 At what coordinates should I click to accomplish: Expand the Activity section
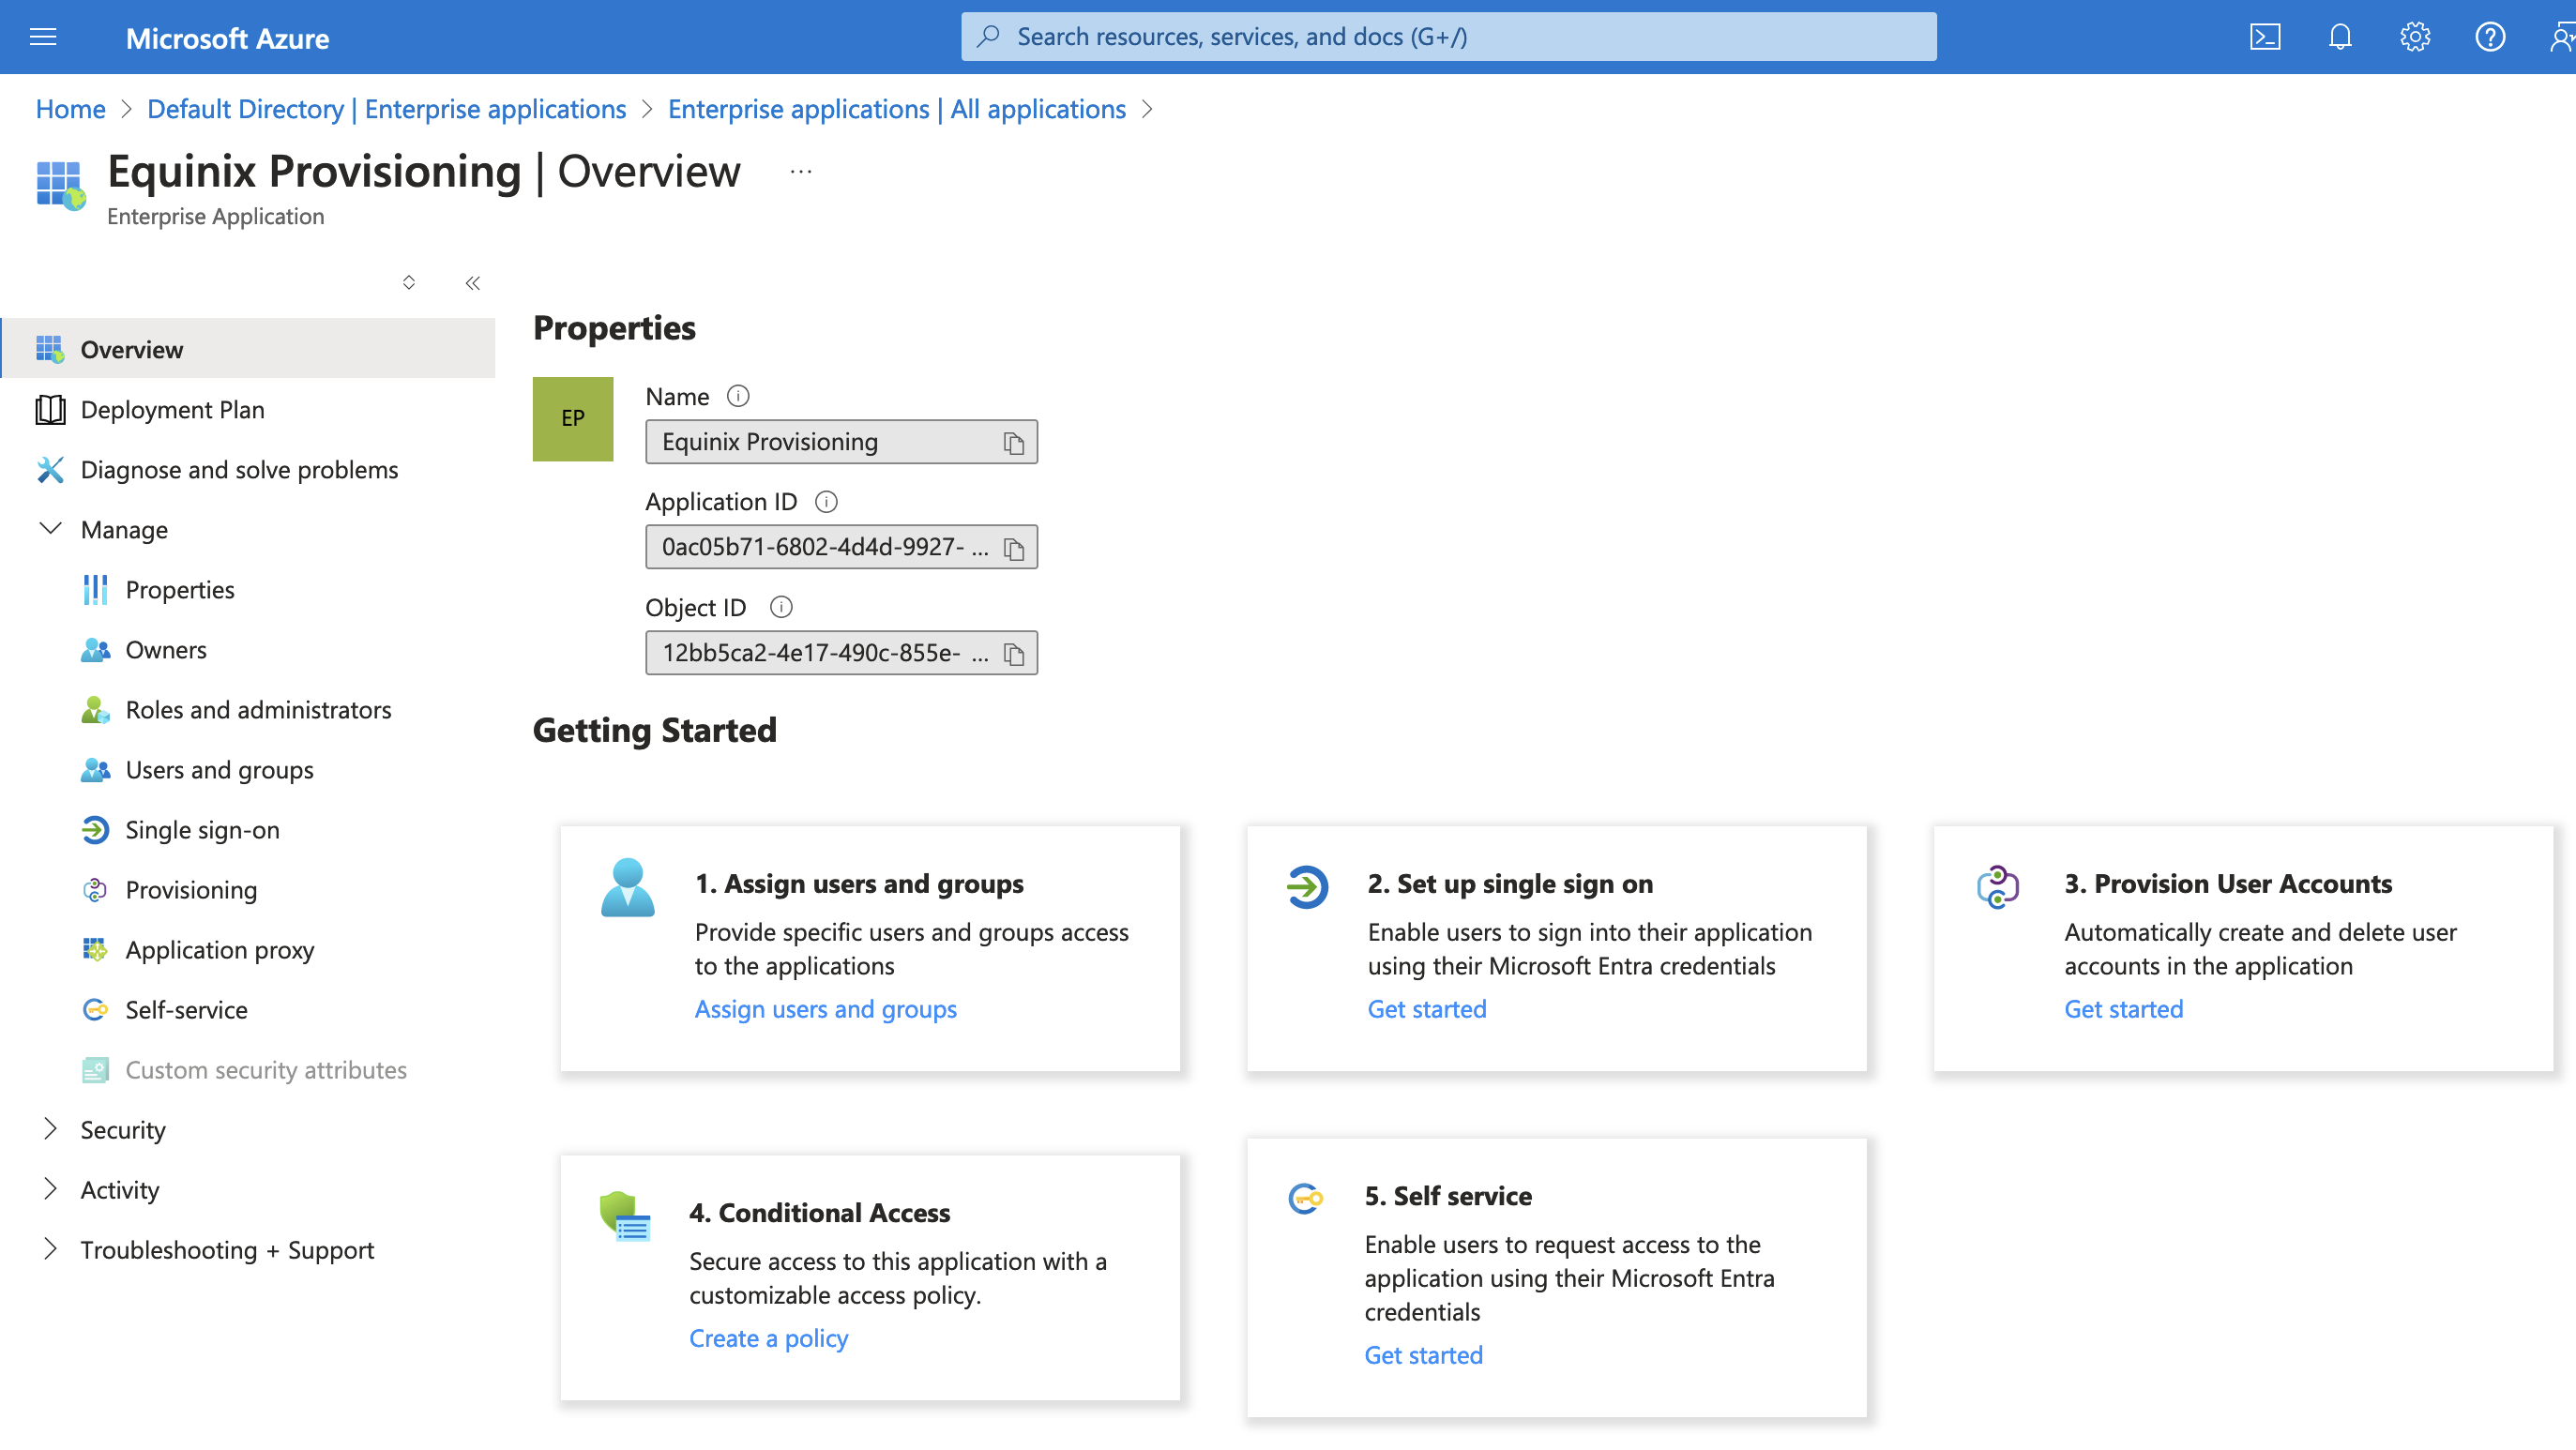pyautogui.click(x=50, y=1189)
